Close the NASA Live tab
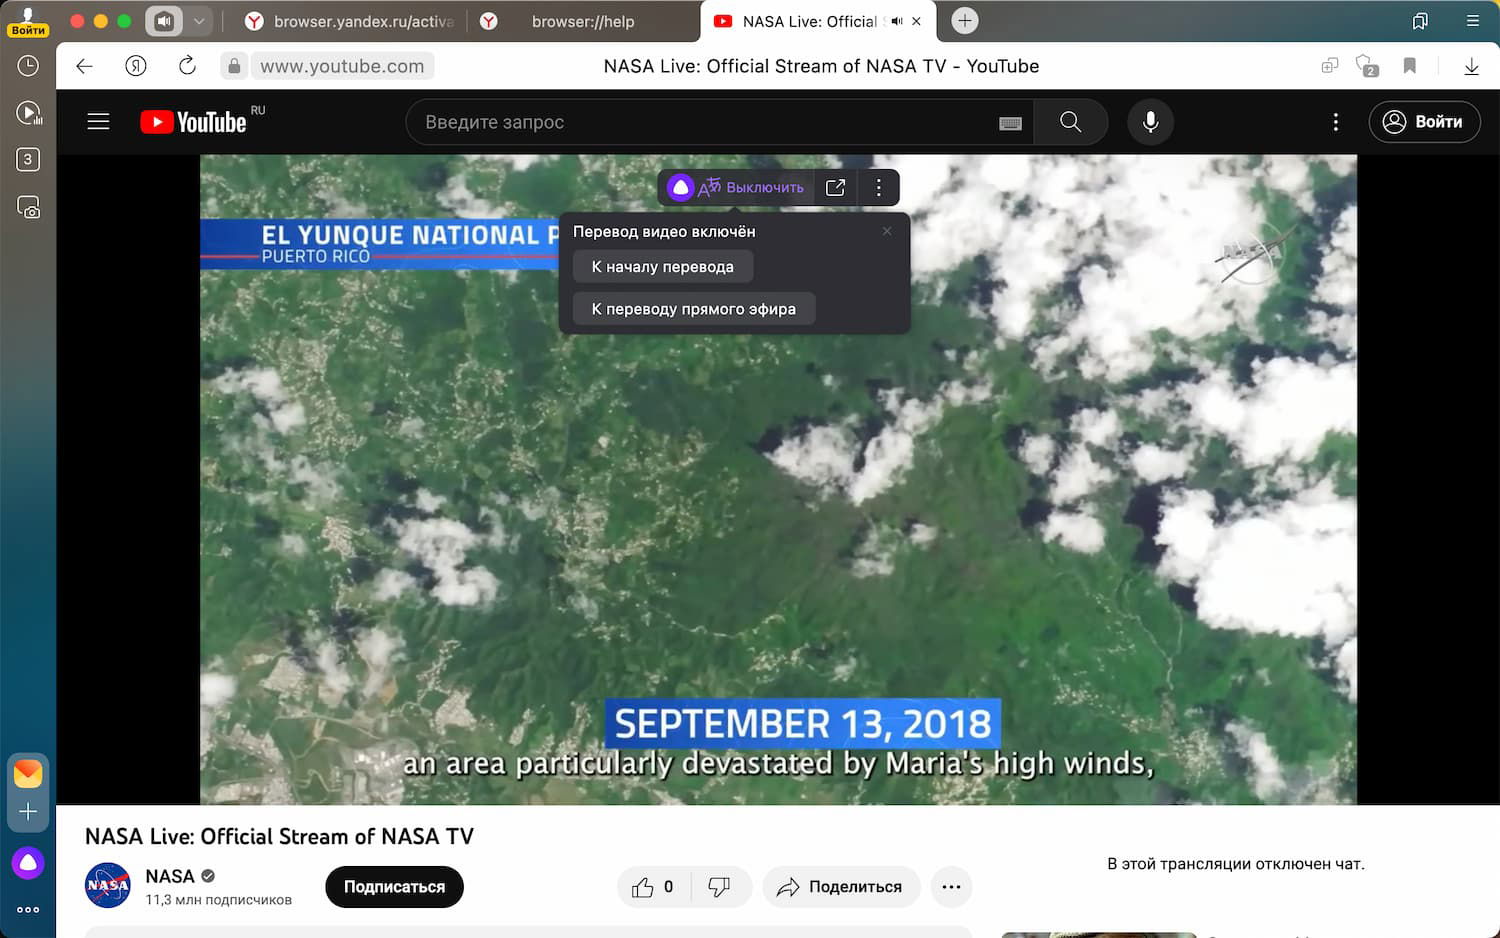 pos(917,21)
